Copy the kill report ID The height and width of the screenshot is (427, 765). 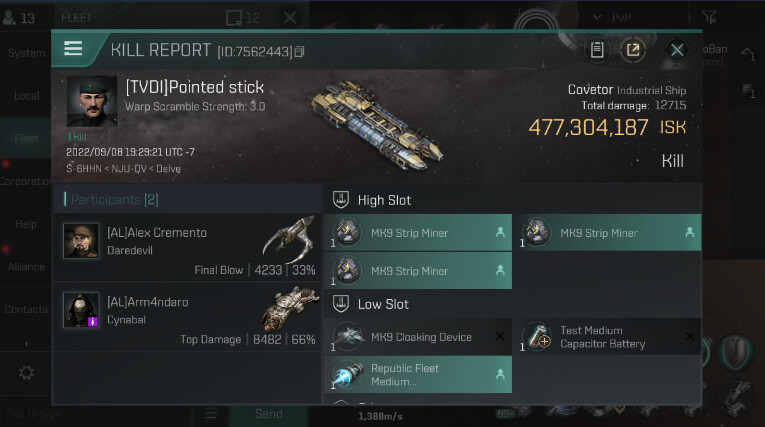pyautogui.click(x=299, y=51)
